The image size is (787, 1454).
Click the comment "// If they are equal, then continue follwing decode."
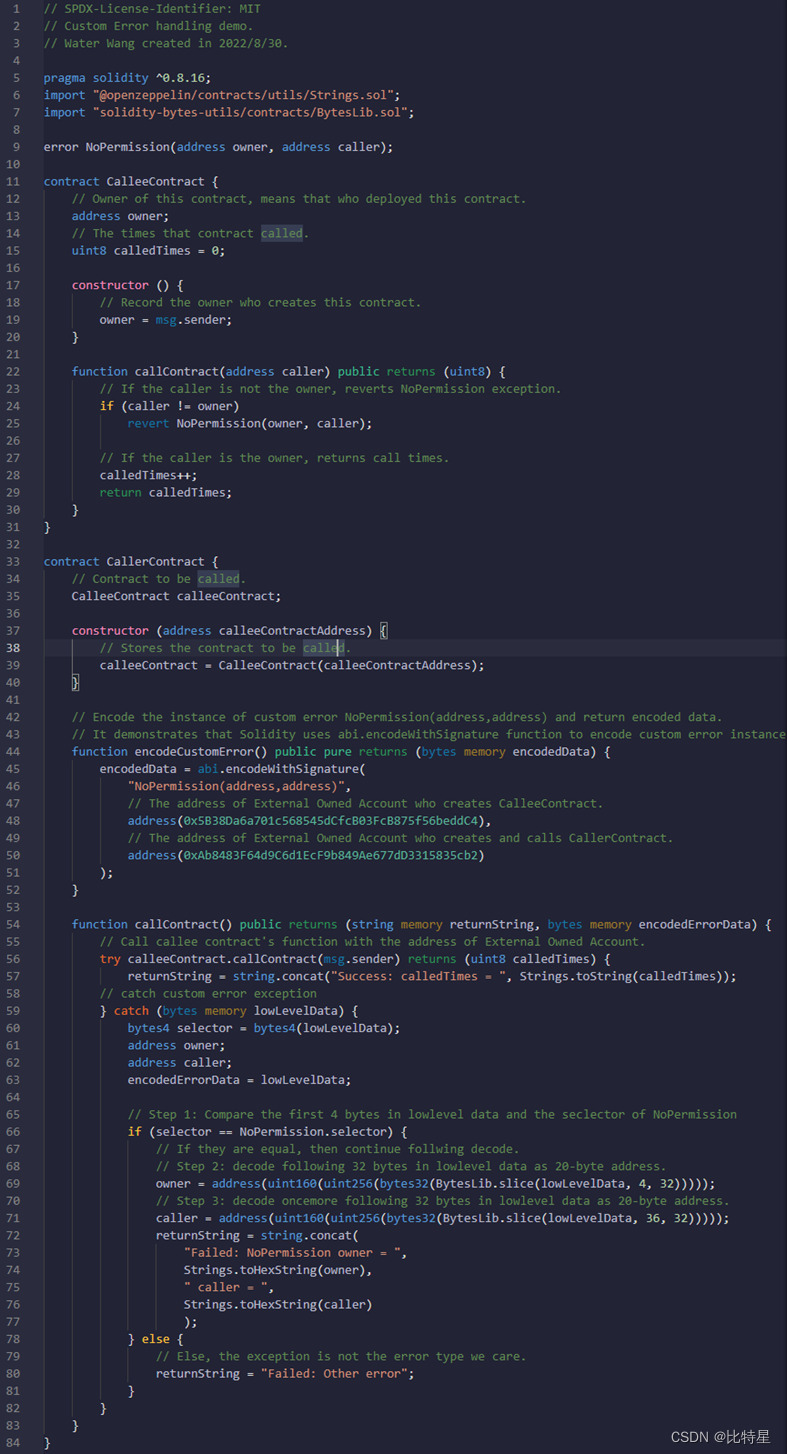coord(337,1150)
